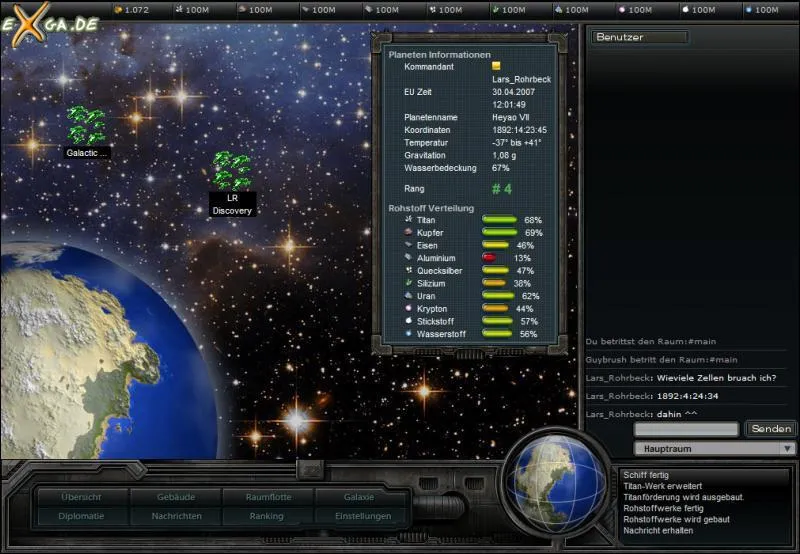Click chat message 'Wieviele Zellen bruach ich?'
Image resolution: width=800 pixels, height=554 pixels.
coord(716,378)
